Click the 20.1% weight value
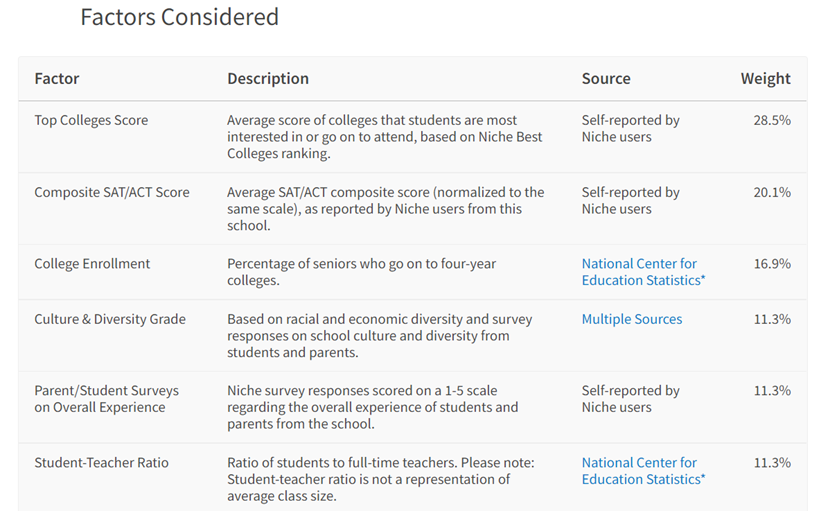This screenshot has height=511, width=830. click(772, 192)
